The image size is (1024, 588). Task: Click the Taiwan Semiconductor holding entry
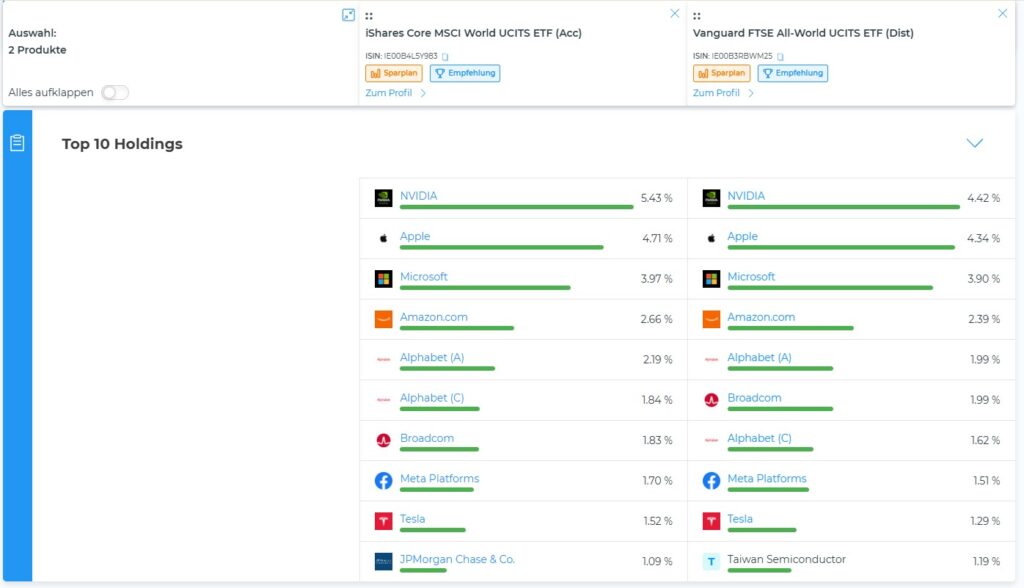tap(786, 559)
